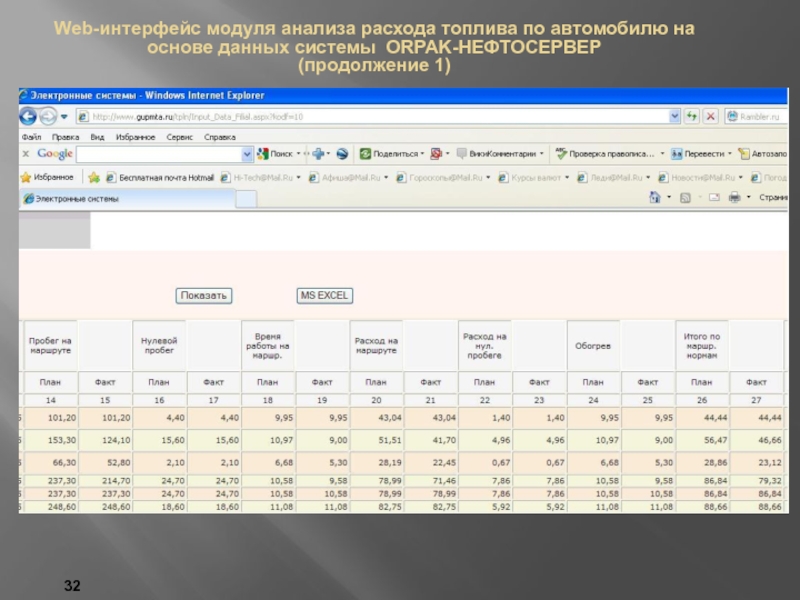Click the Print icon in command bar

pos(734,198)
